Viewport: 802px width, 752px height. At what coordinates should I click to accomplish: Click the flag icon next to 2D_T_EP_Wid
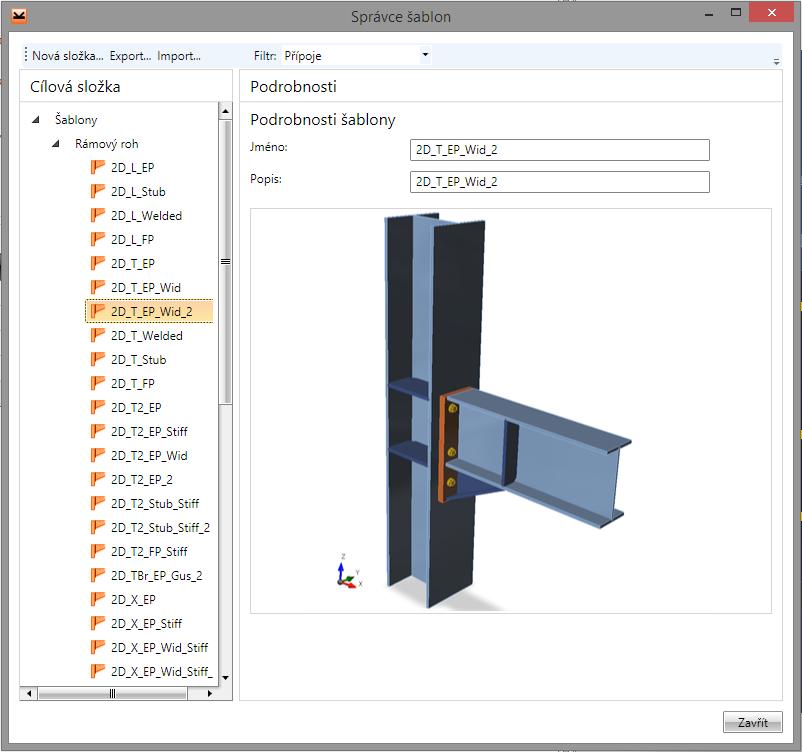[x=97, y=287]
